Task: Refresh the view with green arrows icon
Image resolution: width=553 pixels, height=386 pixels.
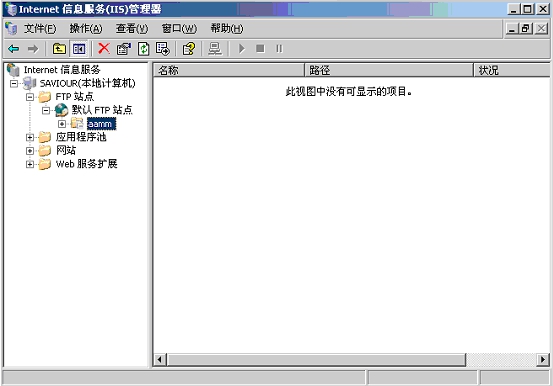Action: pyautogui.click(x=143, y=49)
